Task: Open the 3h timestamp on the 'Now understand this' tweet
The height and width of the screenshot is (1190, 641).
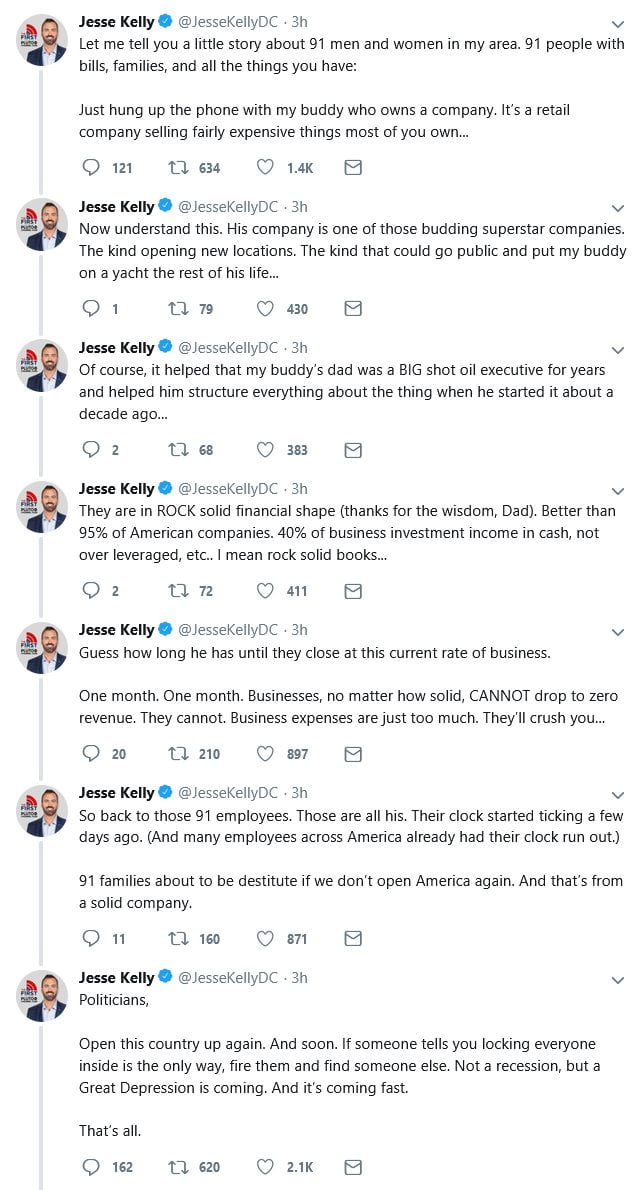Action: 299,207
